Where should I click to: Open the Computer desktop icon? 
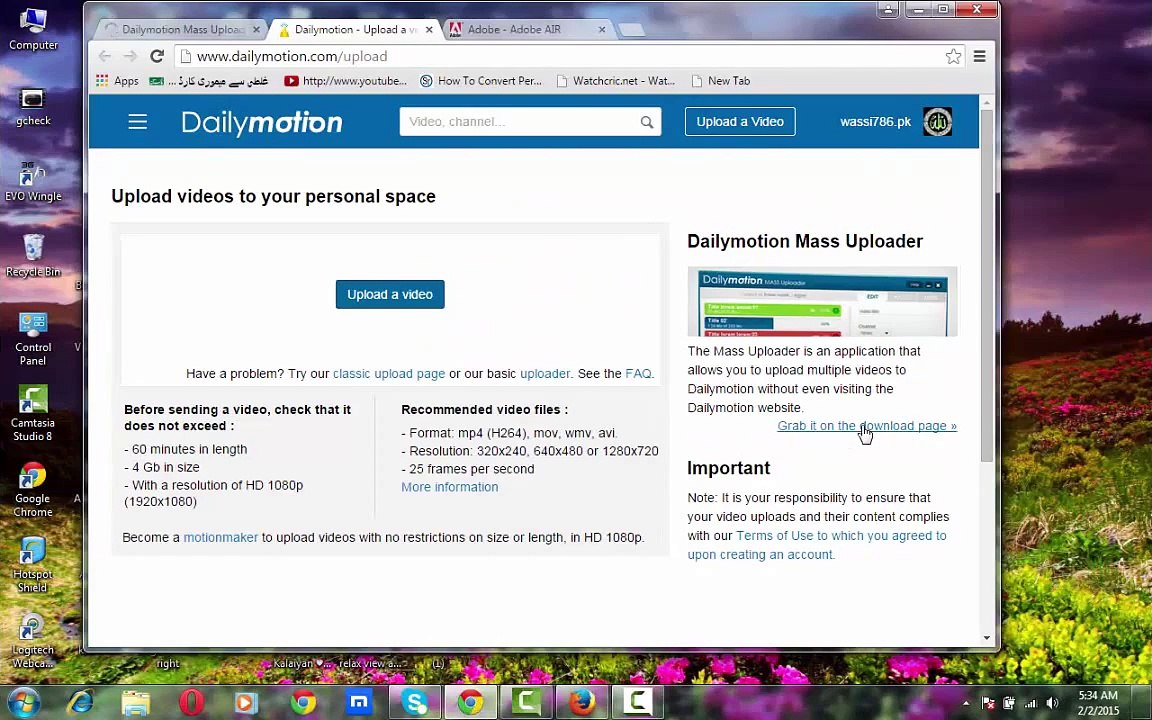[x=33, y=29]
